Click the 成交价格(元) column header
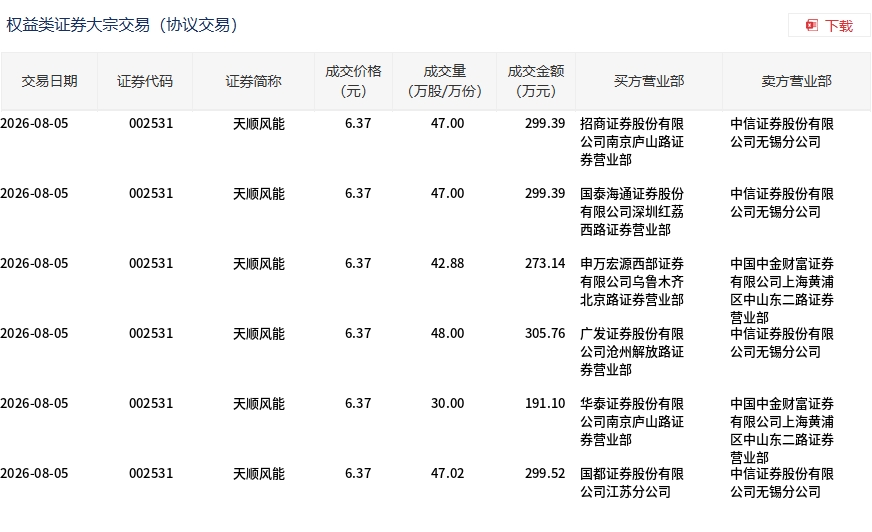Viewport: 872px width, 532px height. (353, 81)
